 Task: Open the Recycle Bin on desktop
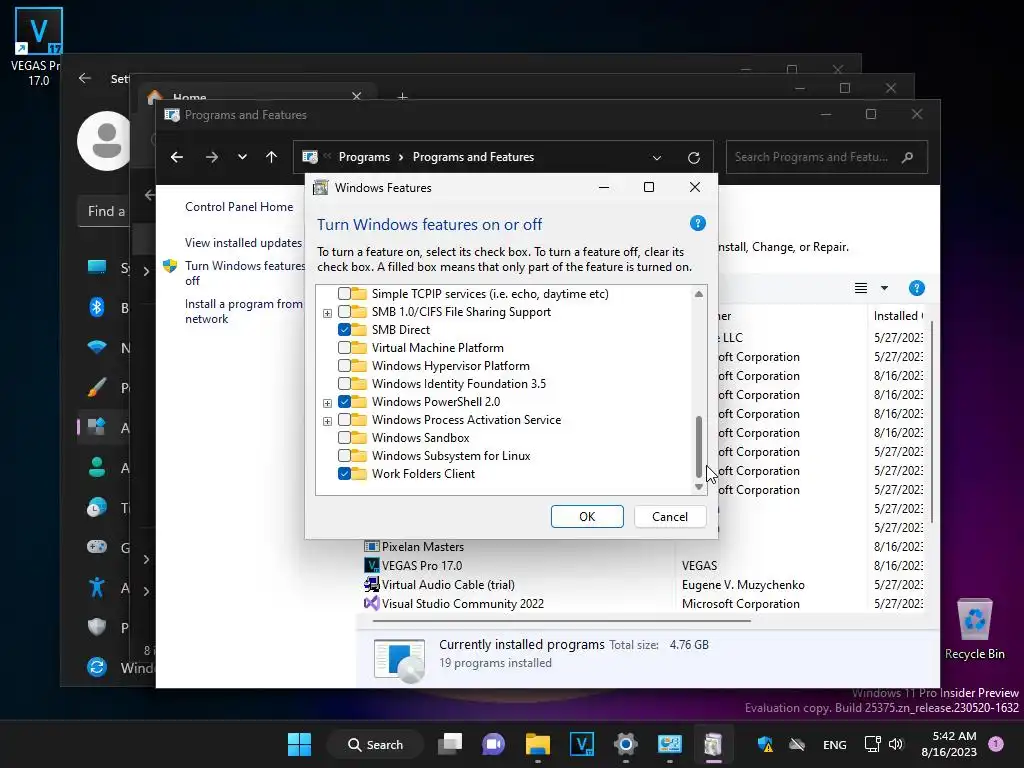(x=974, y=629)
